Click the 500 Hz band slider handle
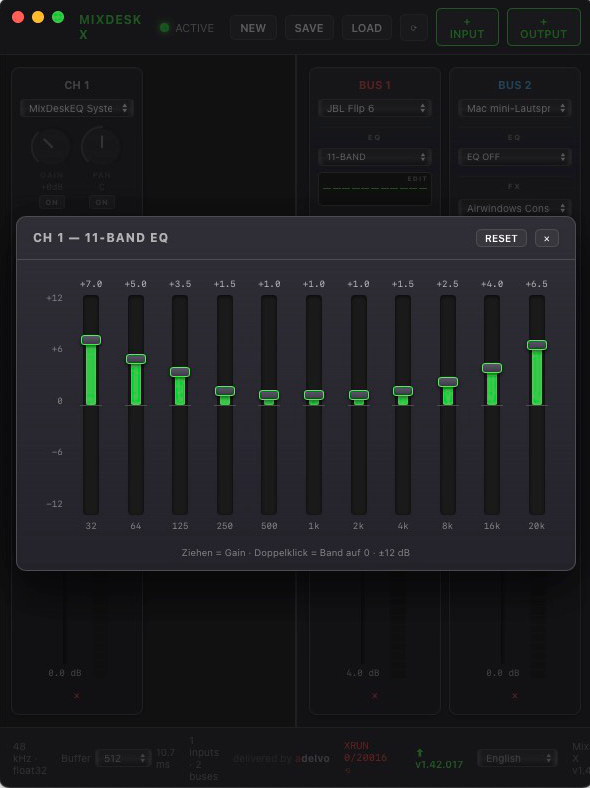 pyautogui.click(x=269, y=395)
